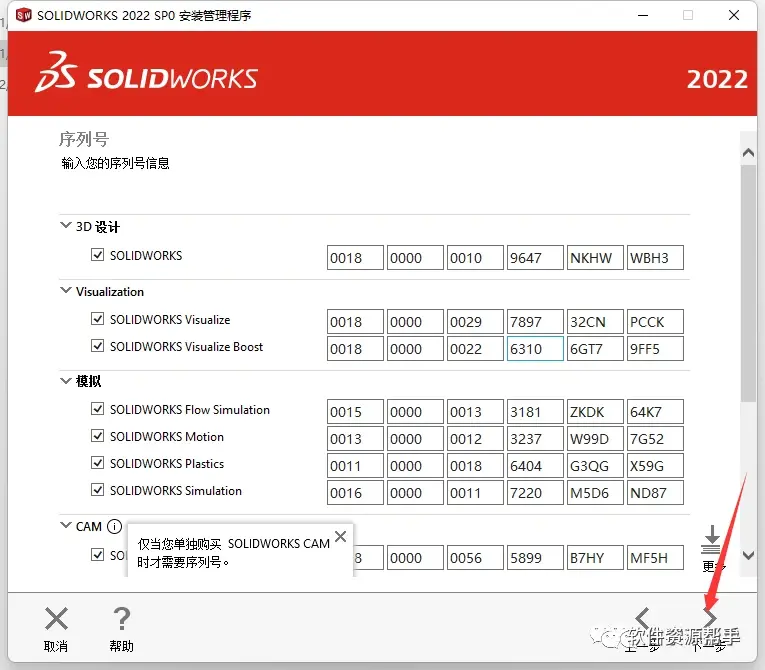Close the SOLIDWORKS CAM tooltip popup

click(341, 537)
